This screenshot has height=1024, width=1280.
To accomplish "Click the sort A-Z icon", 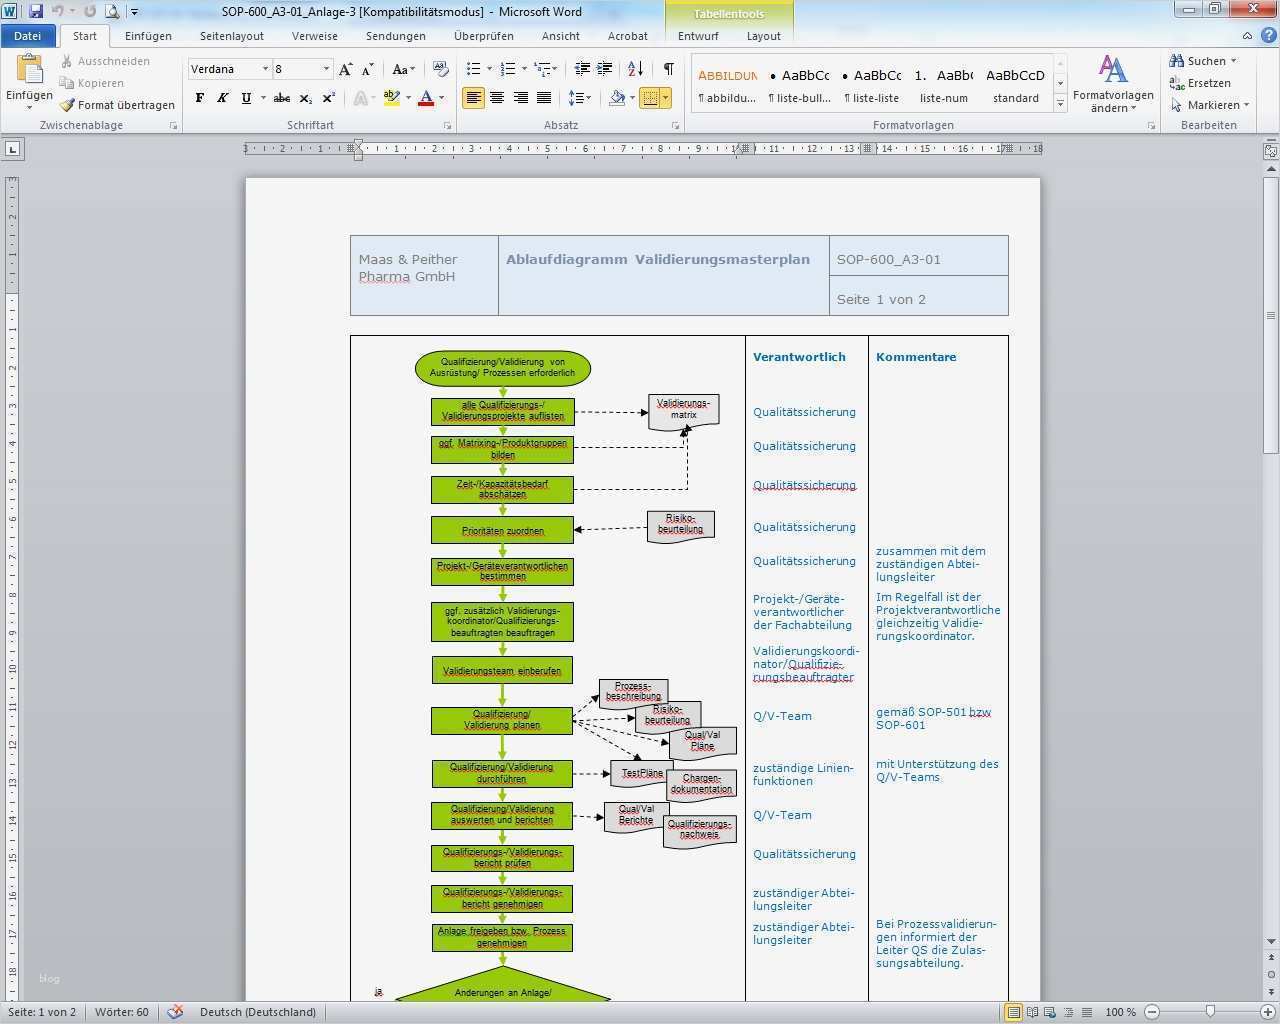I will point(635,69).
